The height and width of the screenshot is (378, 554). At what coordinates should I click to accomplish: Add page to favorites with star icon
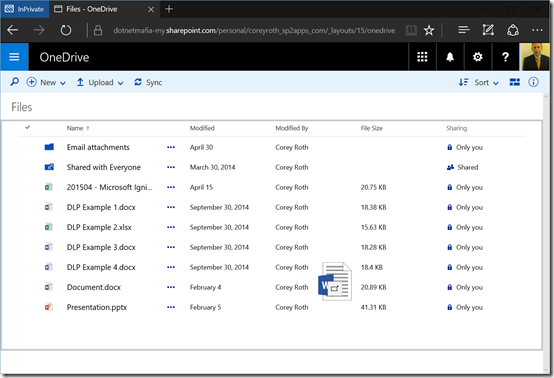click(429, 30)
